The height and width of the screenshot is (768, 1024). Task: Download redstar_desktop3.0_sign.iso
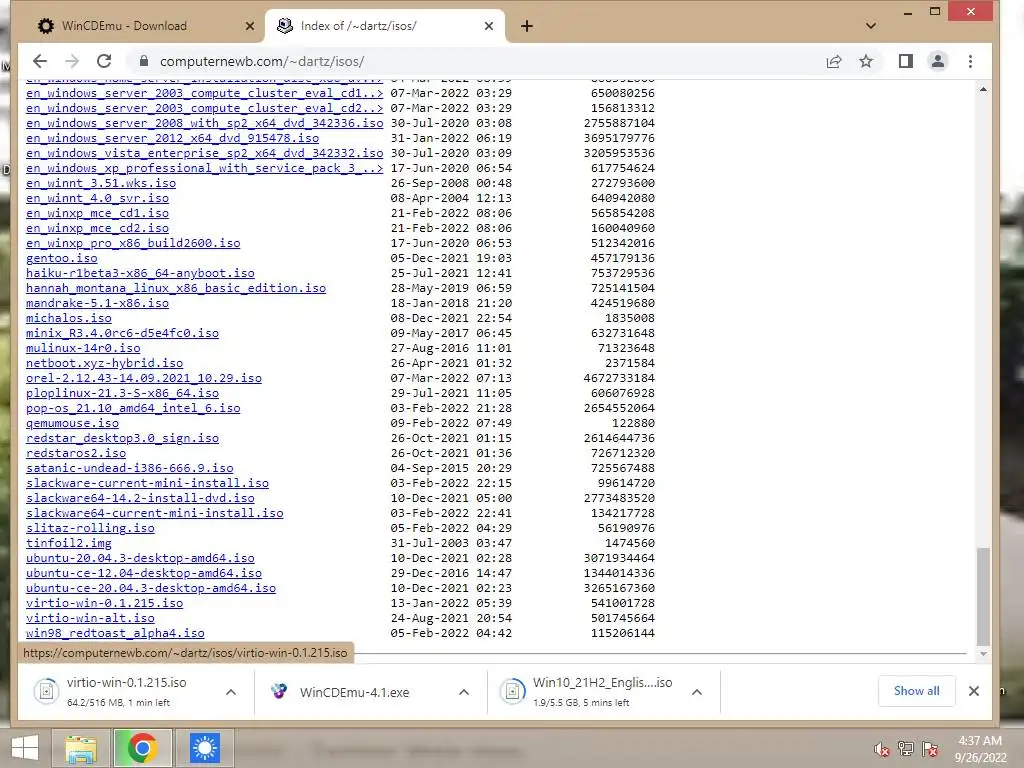click(x=122, y=438)
